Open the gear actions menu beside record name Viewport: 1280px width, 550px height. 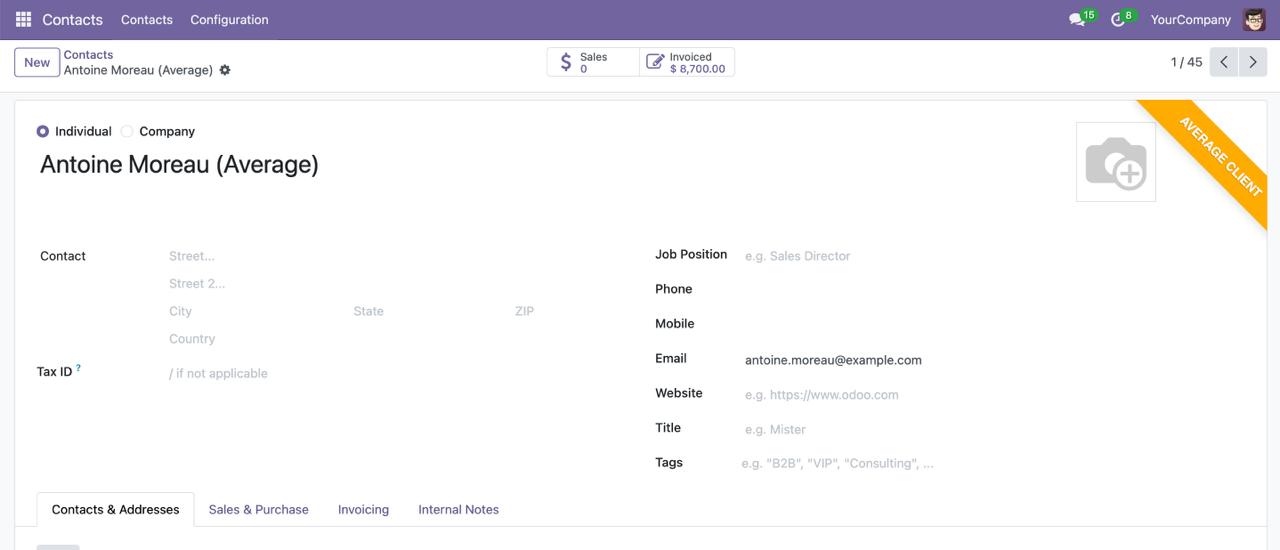[x=225, y=70]
